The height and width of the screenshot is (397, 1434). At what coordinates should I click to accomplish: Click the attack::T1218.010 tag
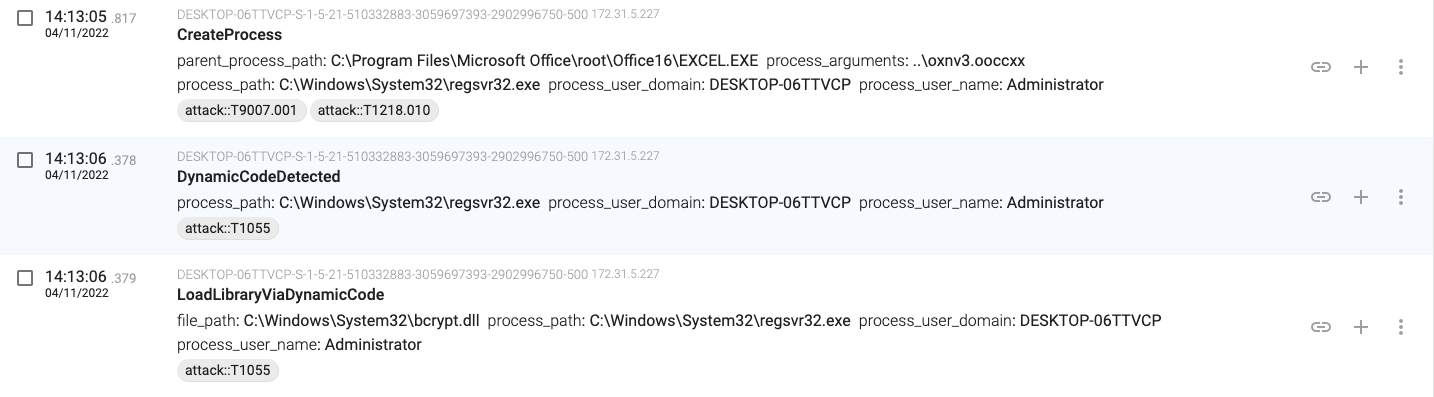pos(374,111)
